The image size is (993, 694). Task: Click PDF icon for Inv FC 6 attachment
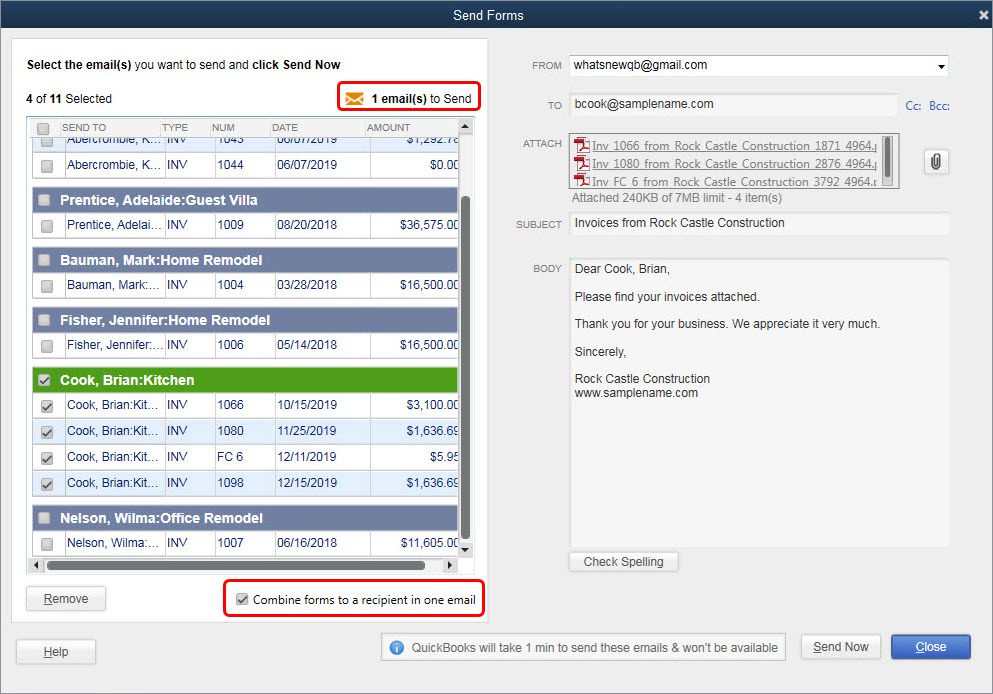(x=582, y=181)
